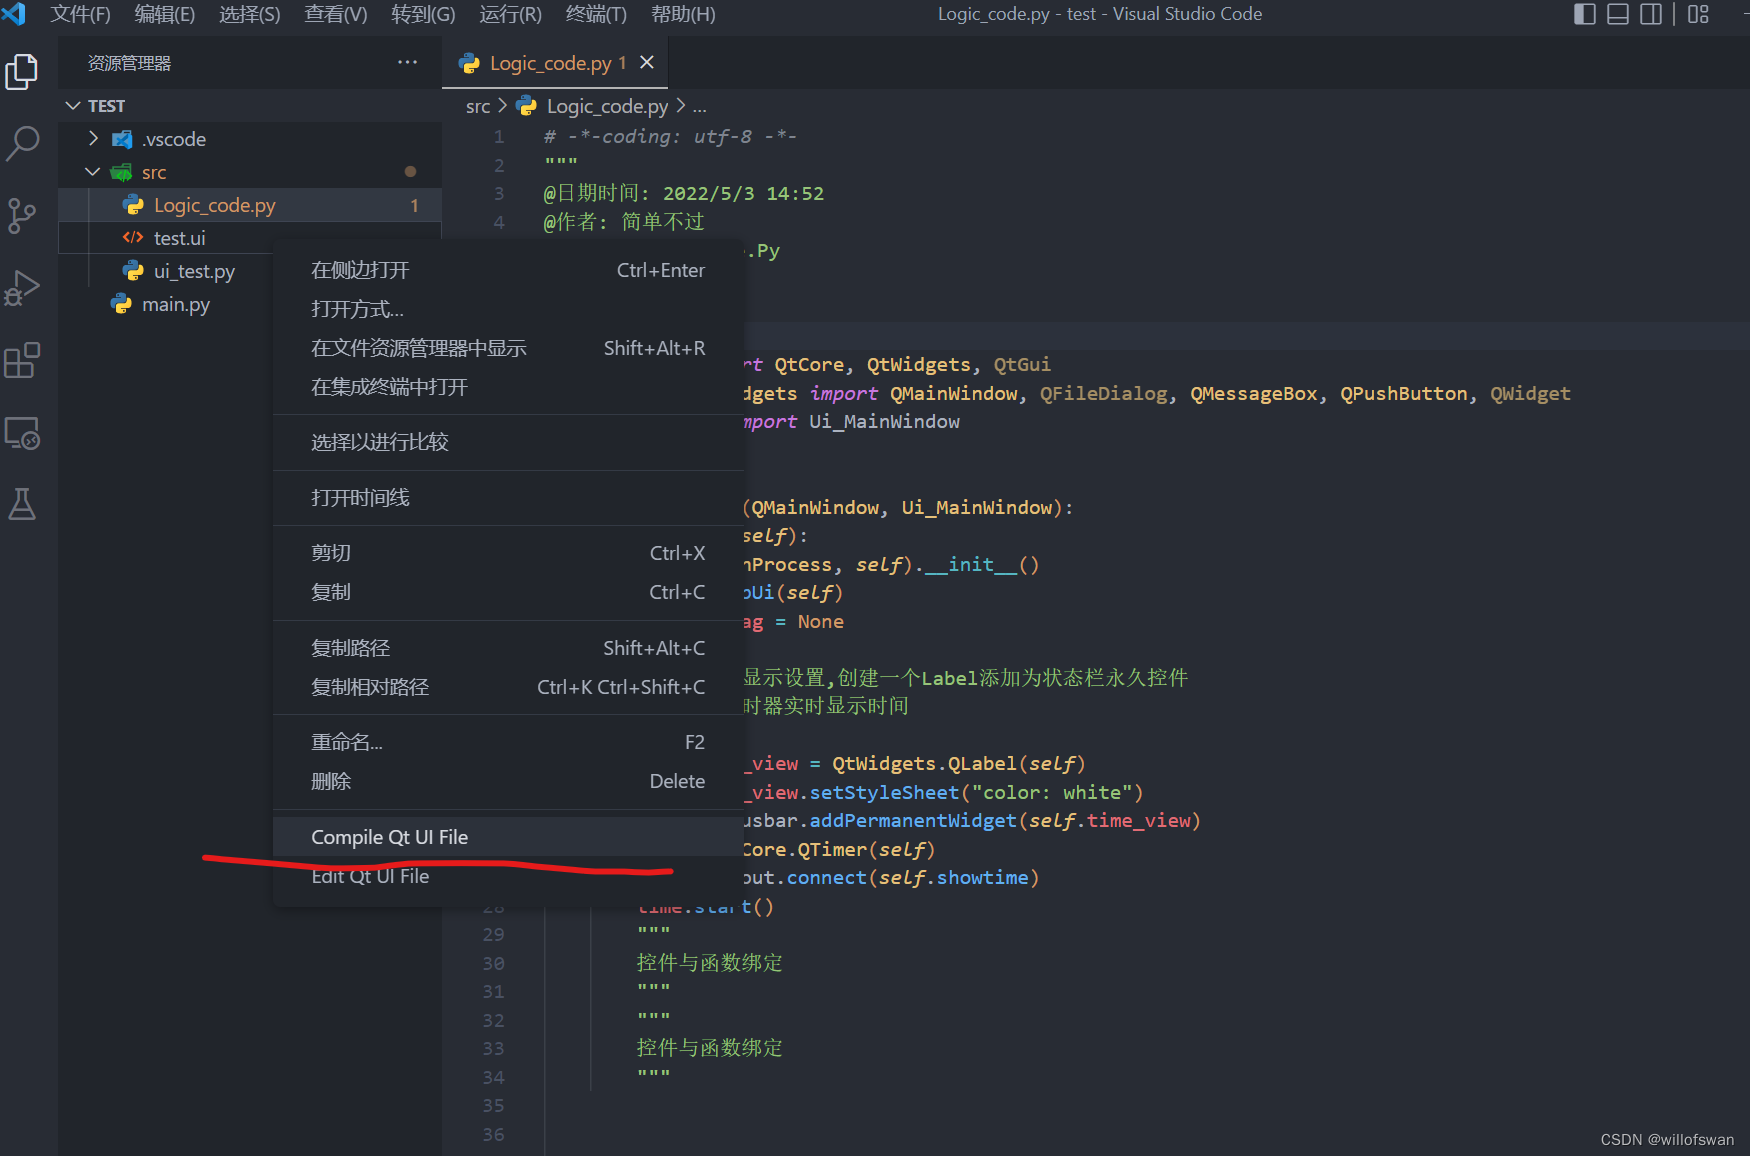Choose 删除 from context menu
Screen dimensions: 1750x1156
[x=508, y=781]
